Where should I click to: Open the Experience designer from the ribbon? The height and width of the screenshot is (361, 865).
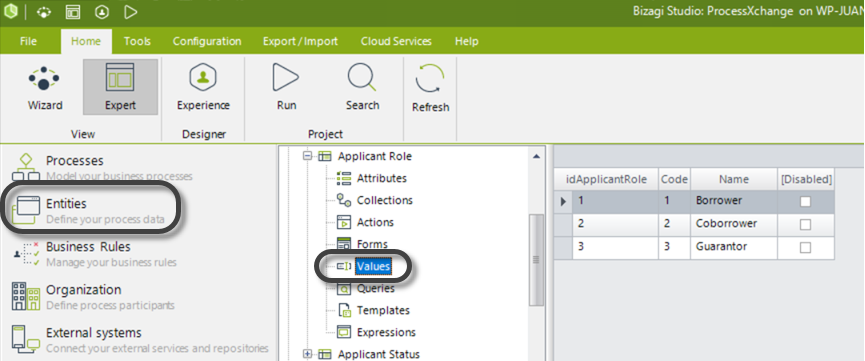[x=203, y=87]
